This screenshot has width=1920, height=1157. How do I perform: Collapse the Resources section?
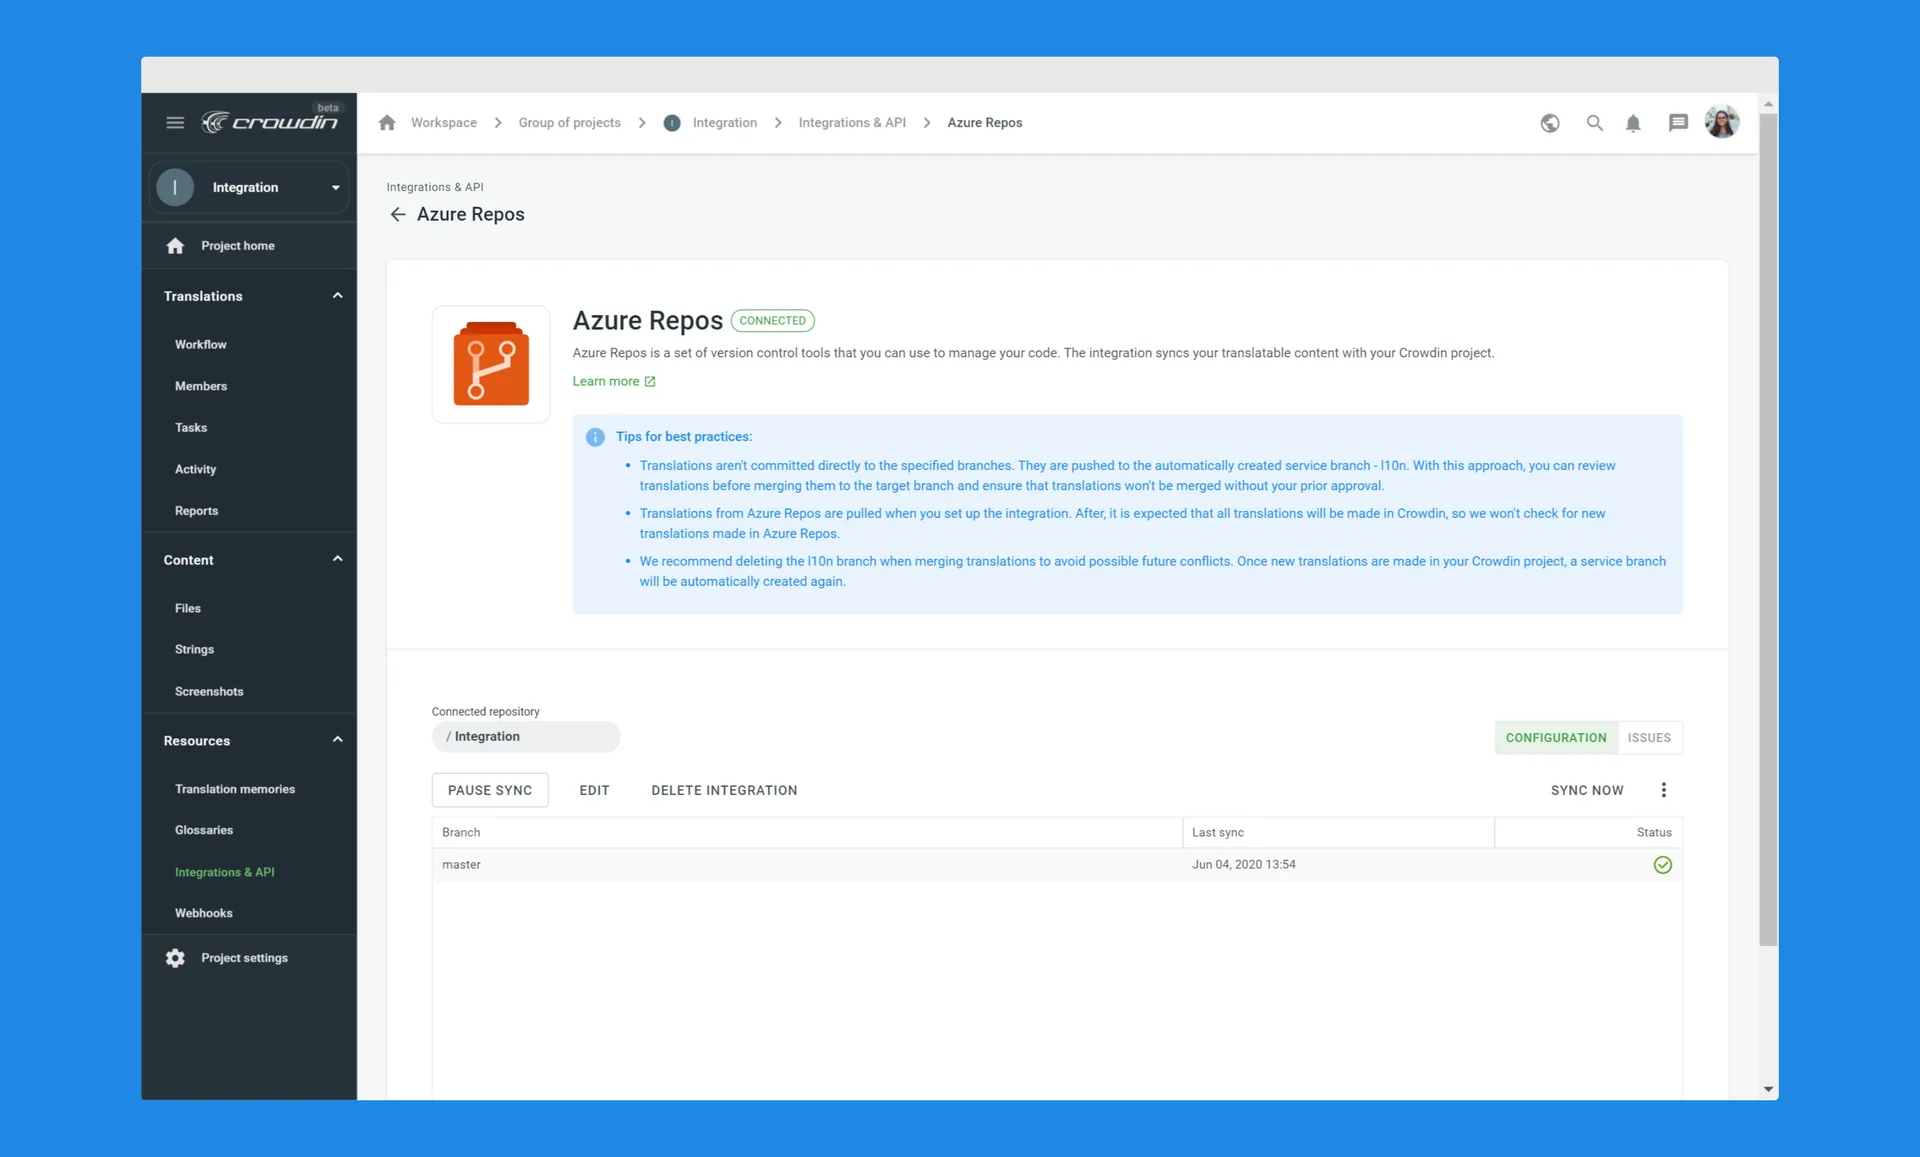pos(338,740)
